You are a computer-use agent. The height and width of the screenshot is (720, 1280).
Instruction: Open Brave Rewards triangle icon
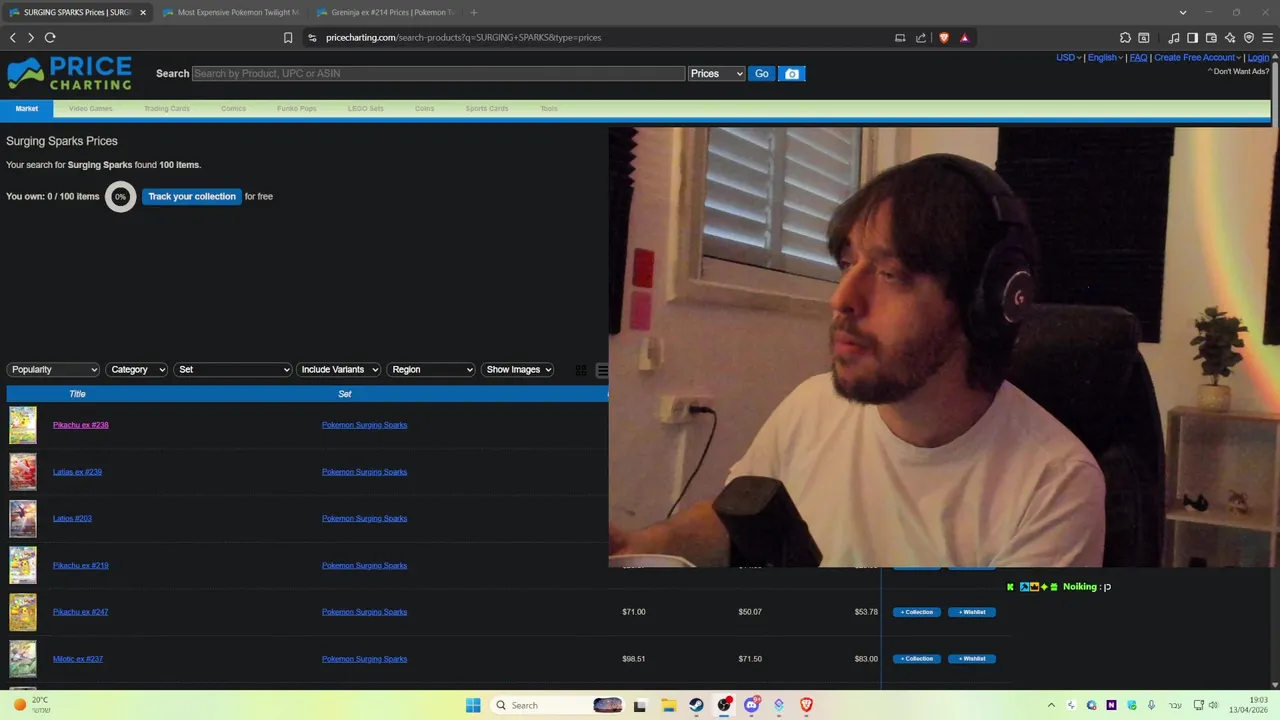pos(964,38)
